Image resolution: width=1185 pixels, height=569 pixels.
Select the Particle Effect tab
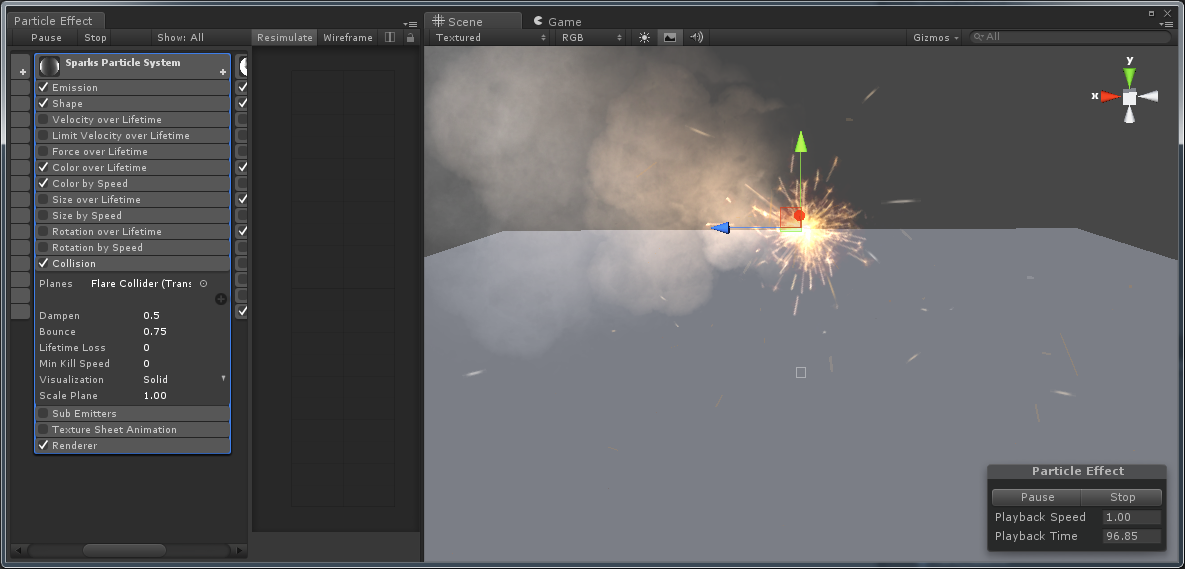click(x=54, y=20)
